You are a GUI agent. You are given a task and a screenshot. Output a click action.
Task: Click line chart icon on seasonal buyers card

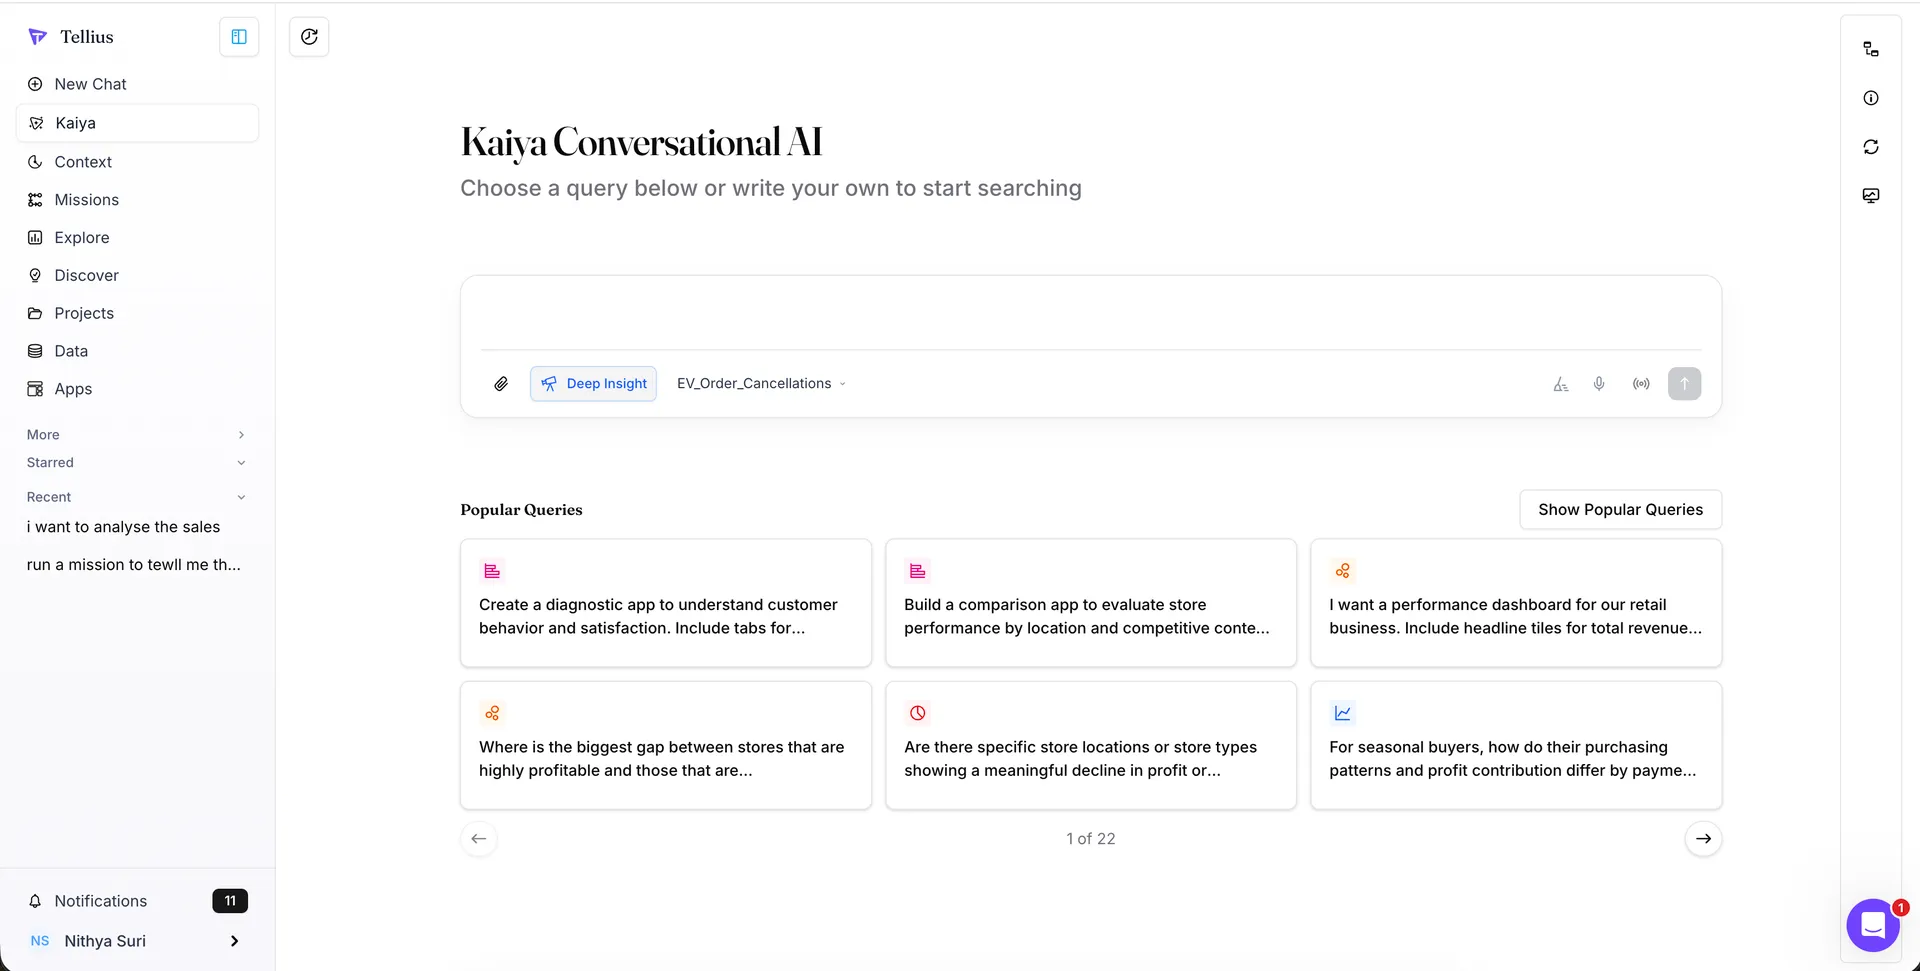[1342, 713]
